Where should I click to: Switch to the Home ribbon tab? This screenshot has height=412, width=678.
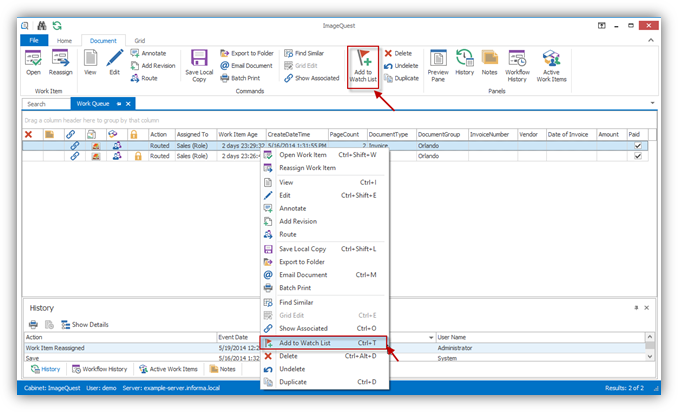point(64,41)
